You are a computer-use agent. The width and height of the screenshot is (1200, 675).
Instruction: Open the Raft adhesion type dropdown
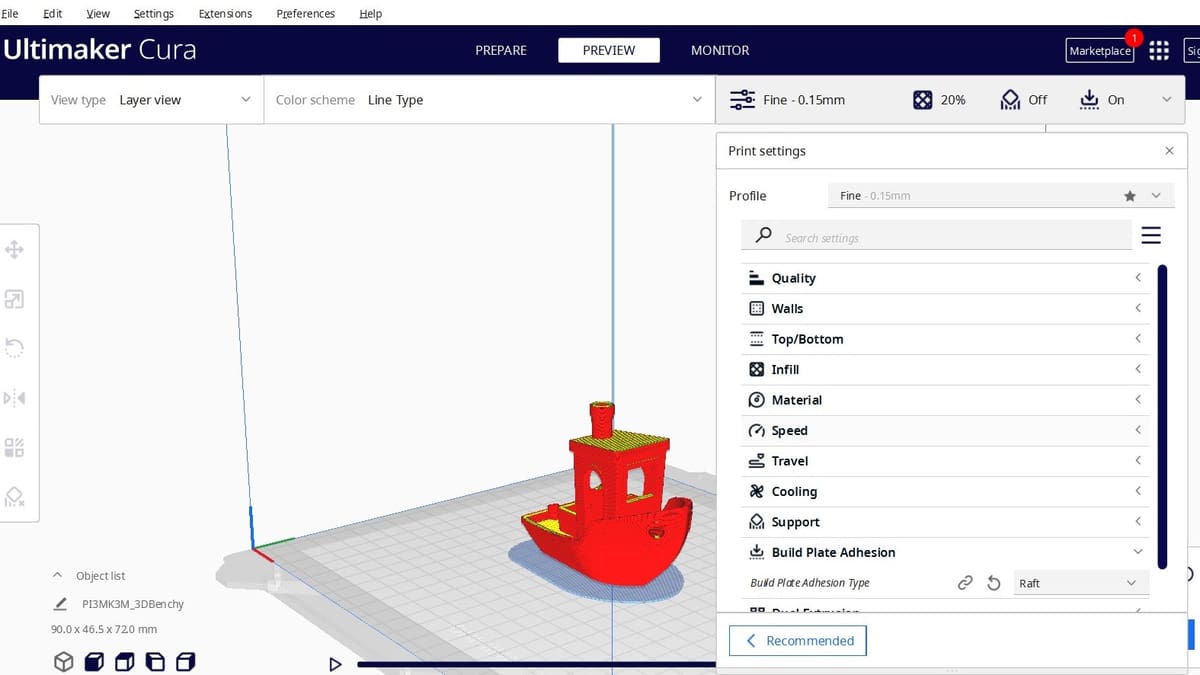point(1081,583)
